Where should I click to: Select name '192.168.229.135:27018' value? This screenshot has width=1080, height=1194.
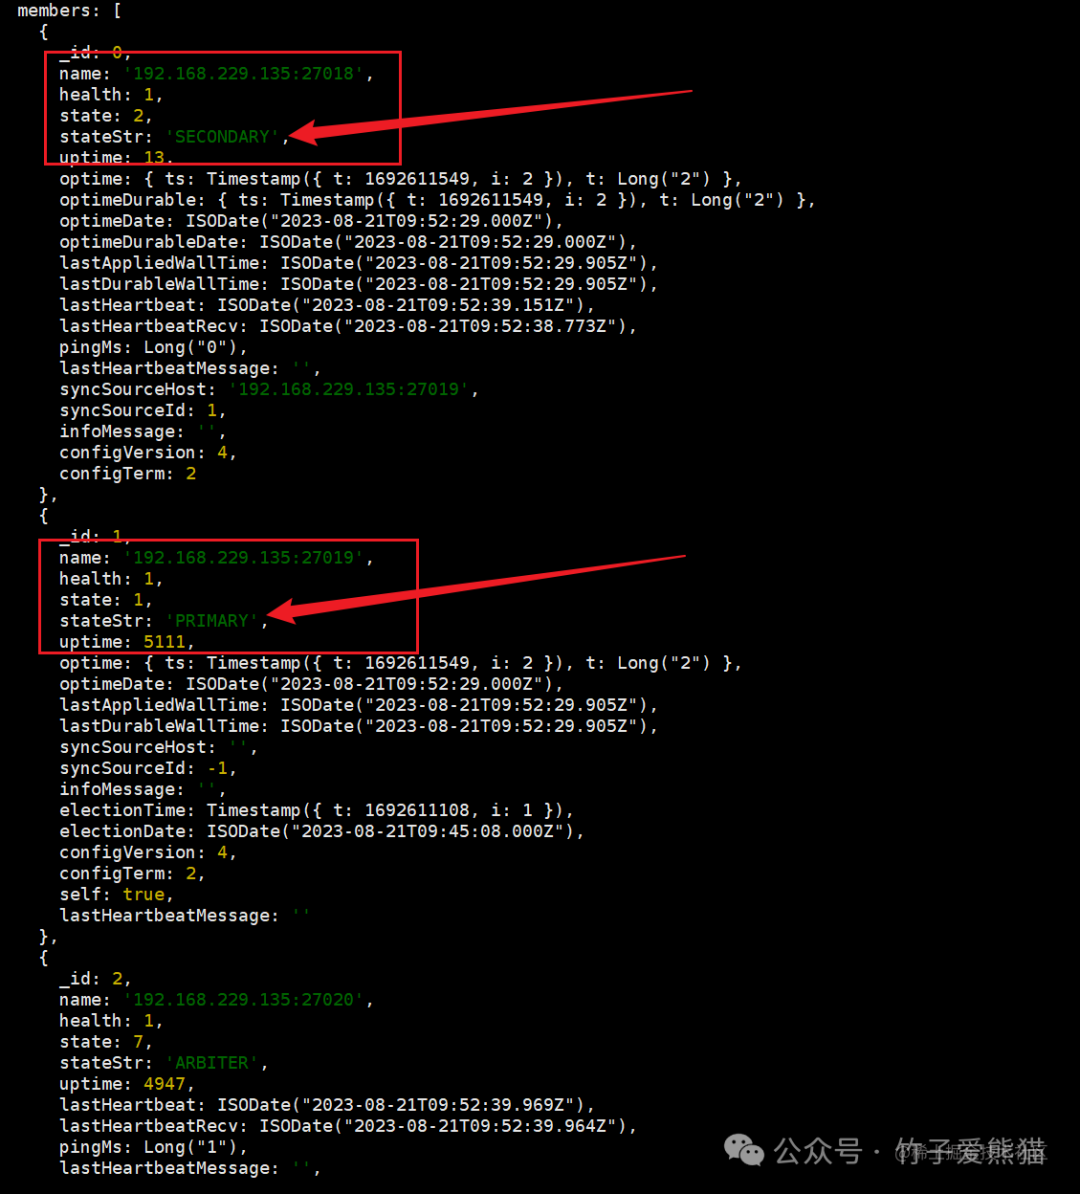click(243, 74)
